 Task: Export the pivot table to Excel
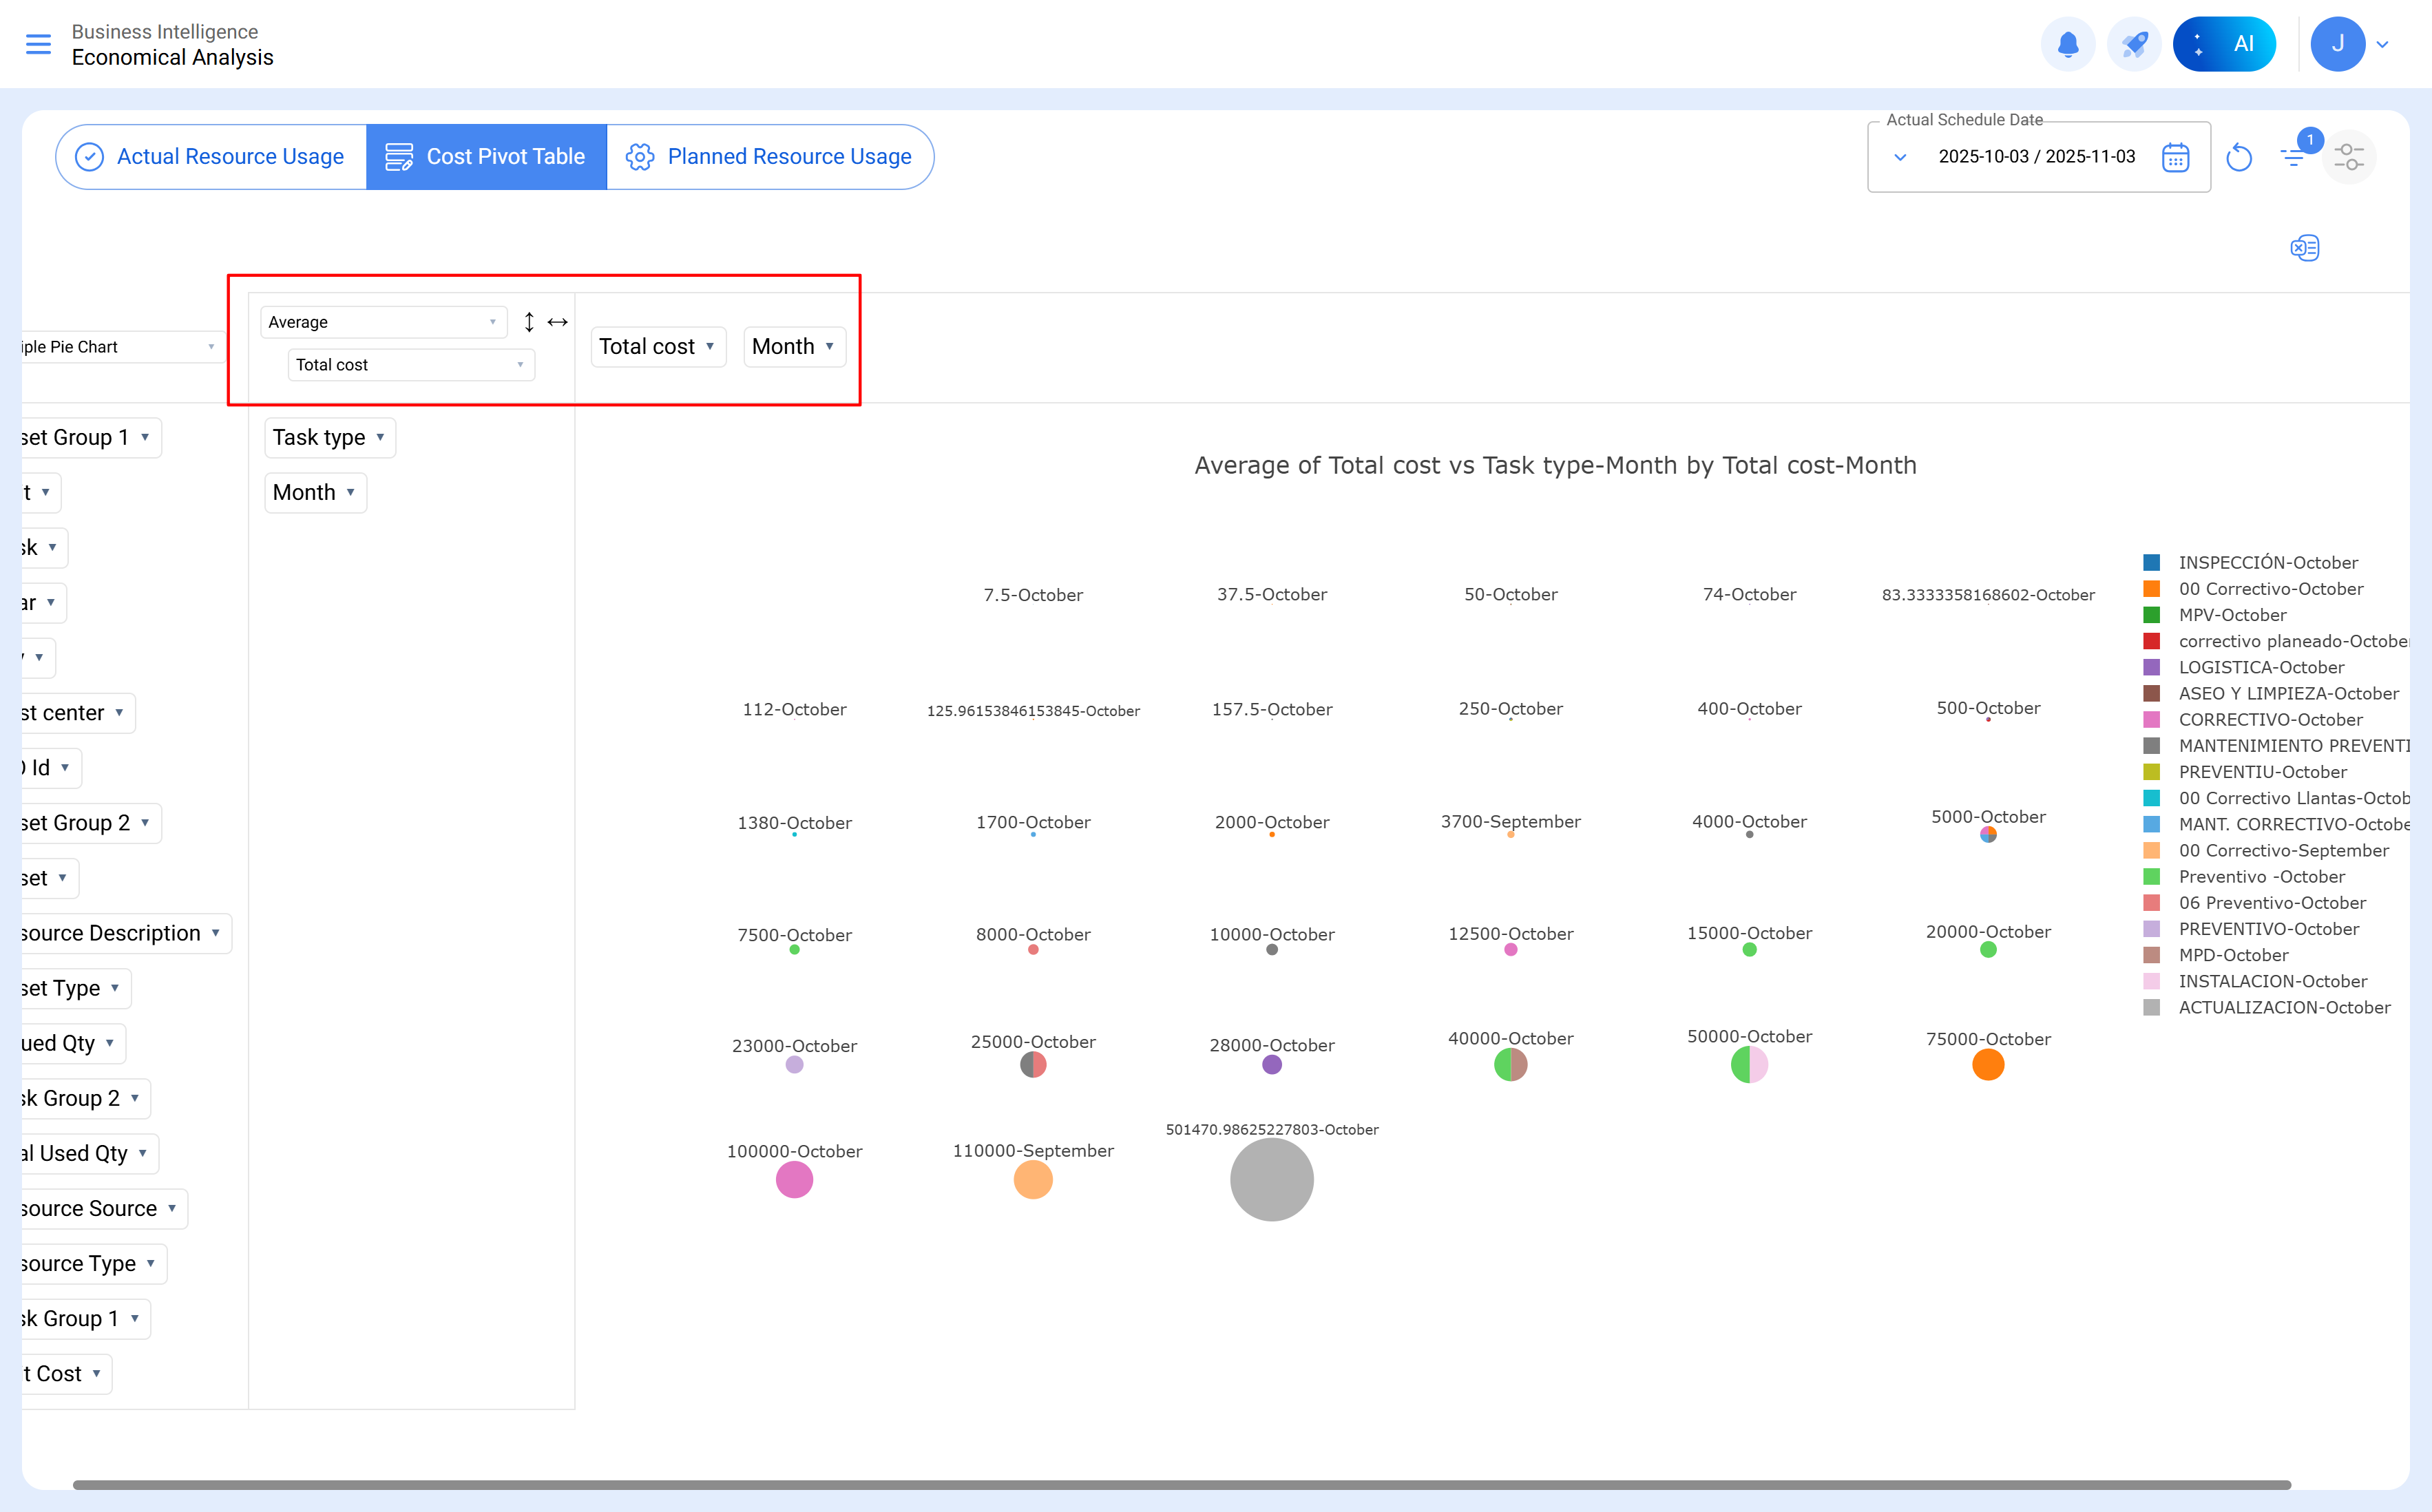(2304, 248)
